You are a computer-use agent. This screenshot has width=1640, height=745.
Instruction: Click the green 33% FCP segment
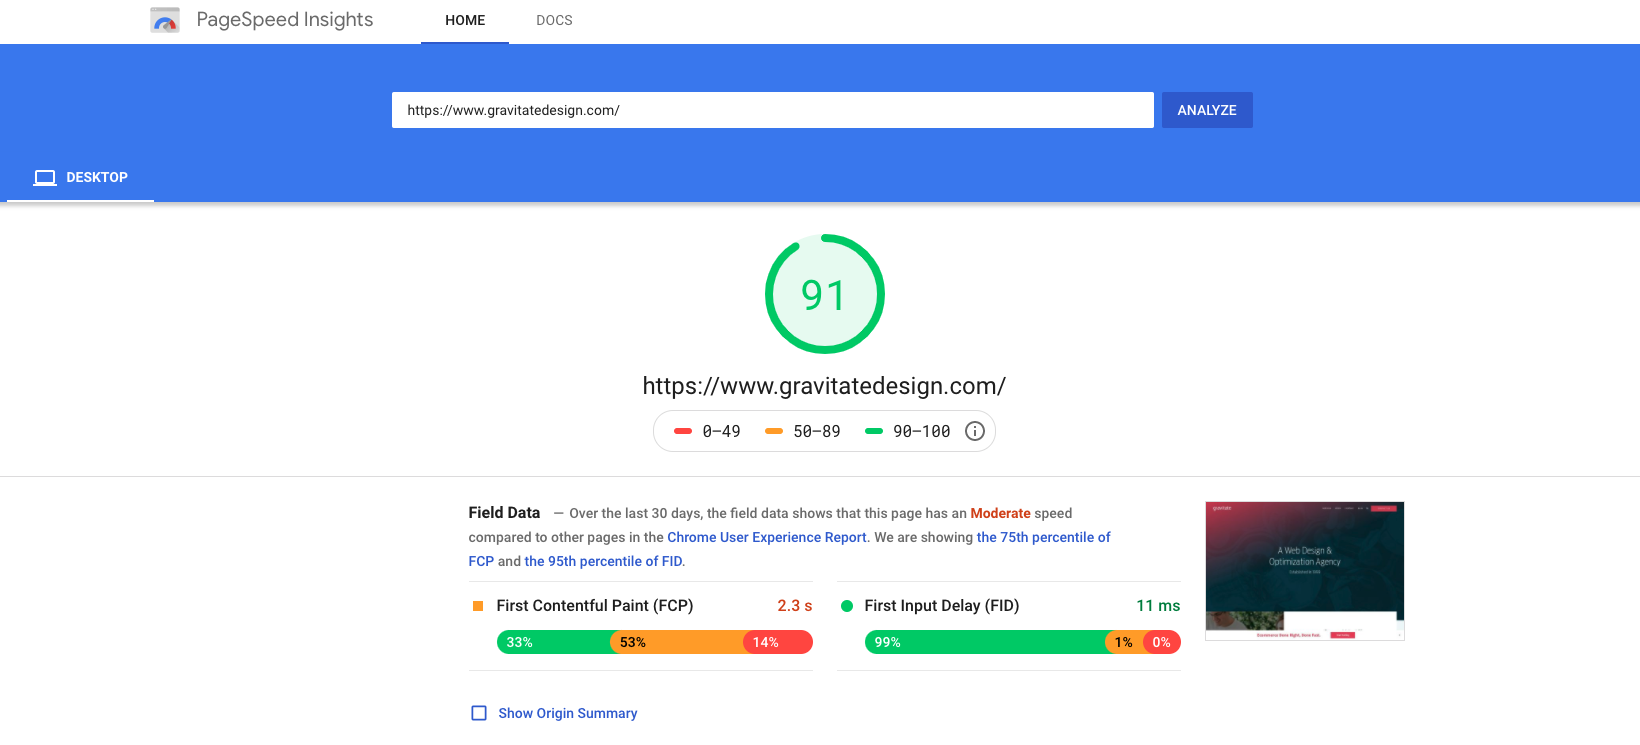coord(554,642)
